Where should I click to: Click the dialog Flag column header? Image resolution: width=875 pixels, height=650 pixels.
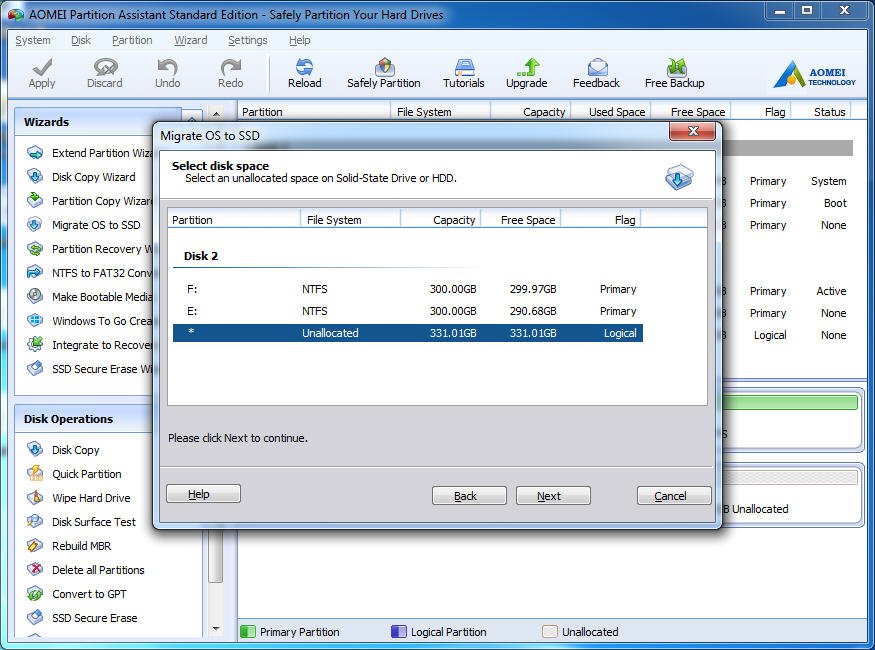(601, 220)
